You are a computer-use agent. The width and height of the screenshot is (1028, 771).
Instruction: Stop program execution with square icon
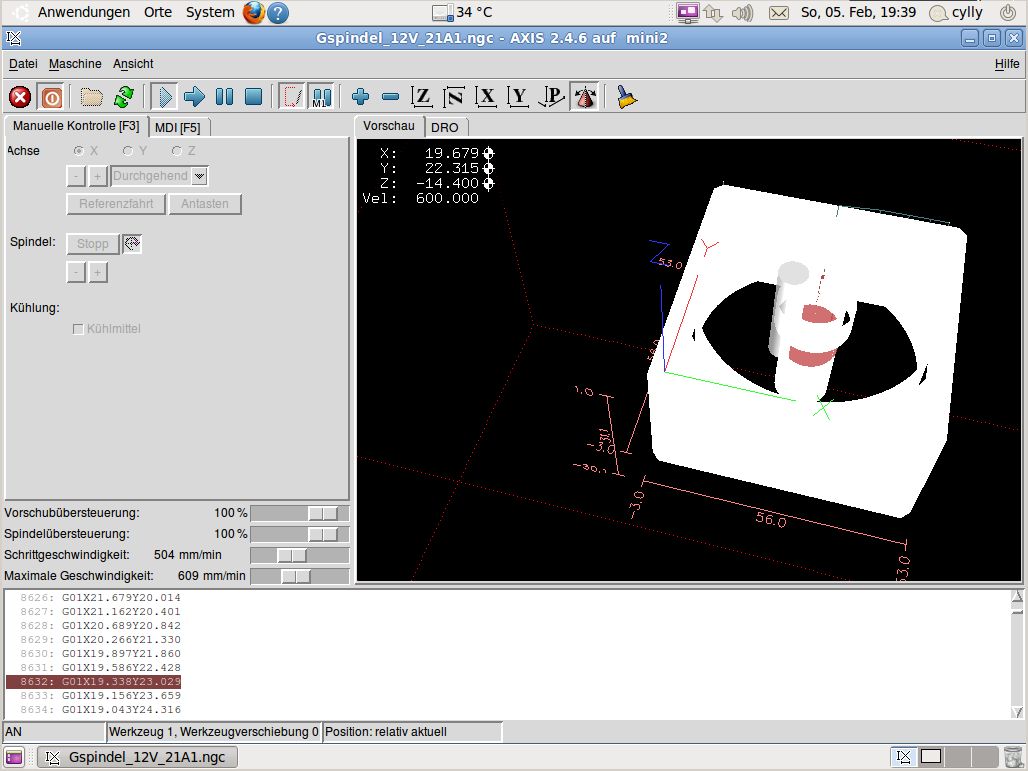(x=254, y=97)
